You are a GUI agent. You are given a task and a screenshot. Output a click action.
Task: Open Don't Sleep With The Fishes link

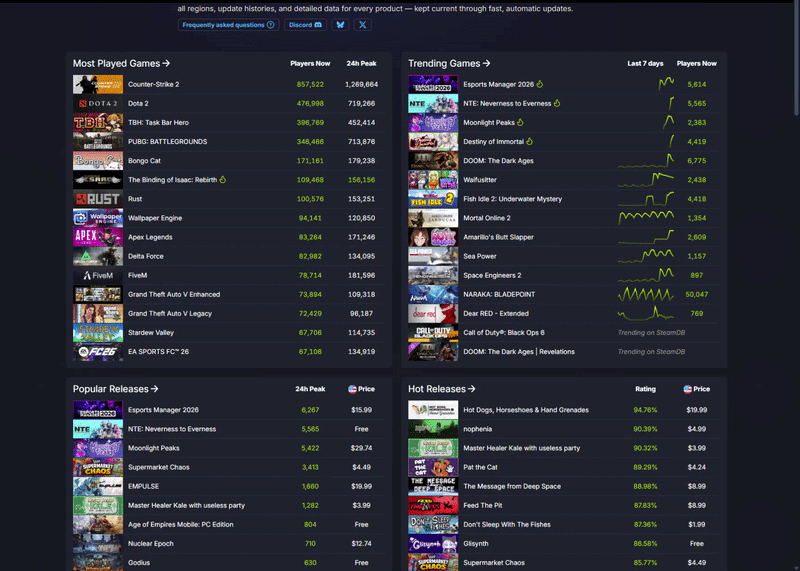click(507, 524)
